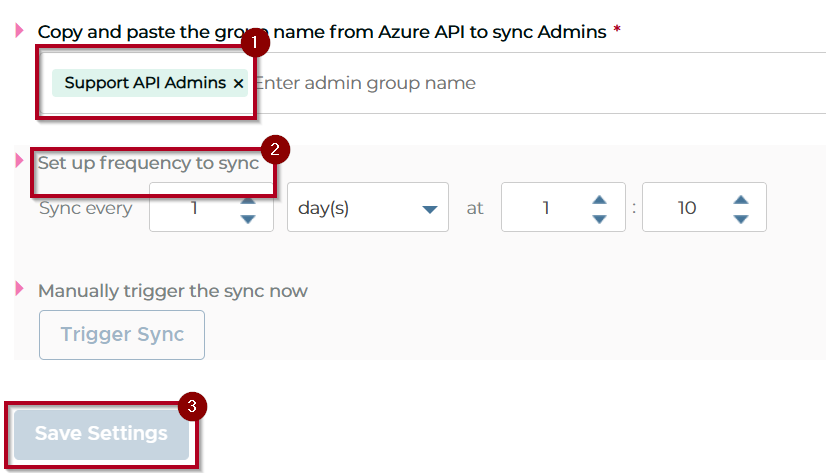826x473 pixels.
Task: Decrease the sync minute value
Action: 741,219
